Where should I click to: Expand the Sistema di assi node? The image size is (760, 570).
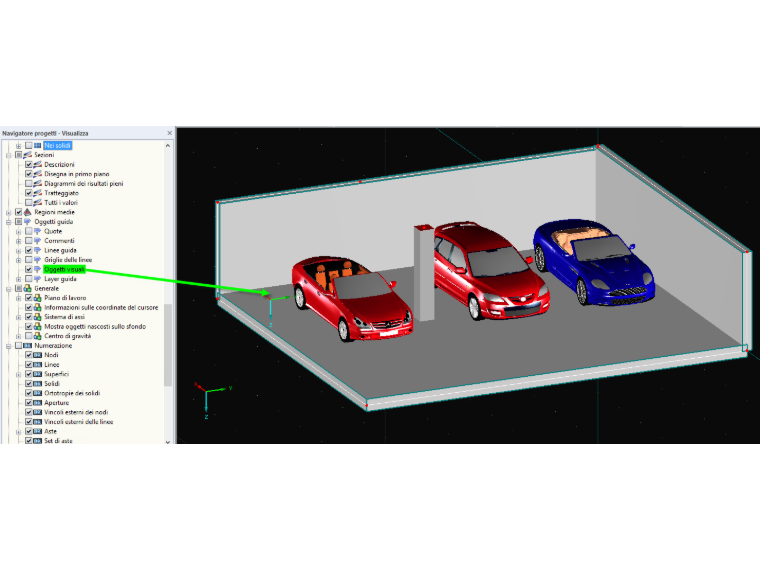[18, 317]
